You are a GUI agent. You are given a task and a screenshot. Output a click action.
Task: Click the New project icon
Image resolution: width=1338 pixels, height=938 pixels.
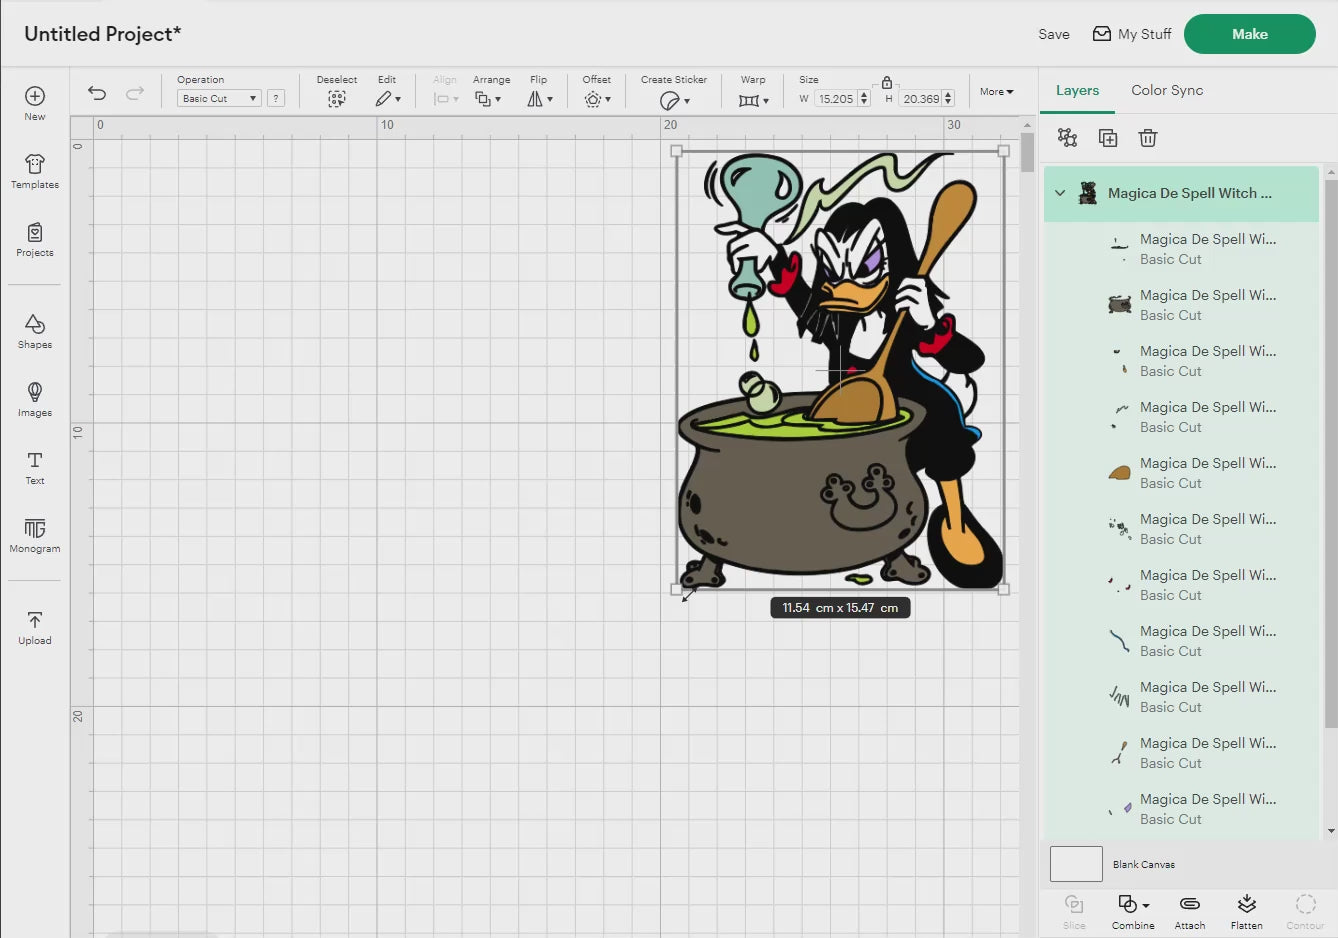coord(35,96)
